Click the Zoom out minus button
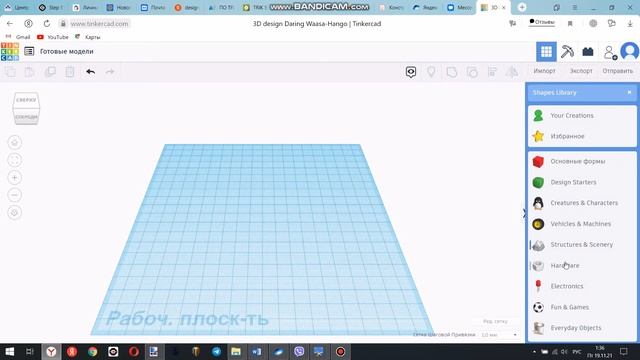This screenshot has width=640, height=360. click(15, 195)
